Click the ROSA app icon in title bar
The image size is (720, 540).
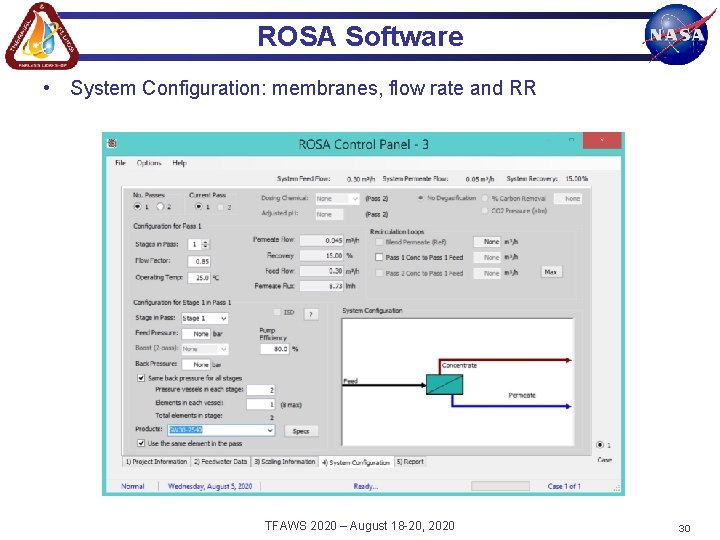tap(112, 143)
